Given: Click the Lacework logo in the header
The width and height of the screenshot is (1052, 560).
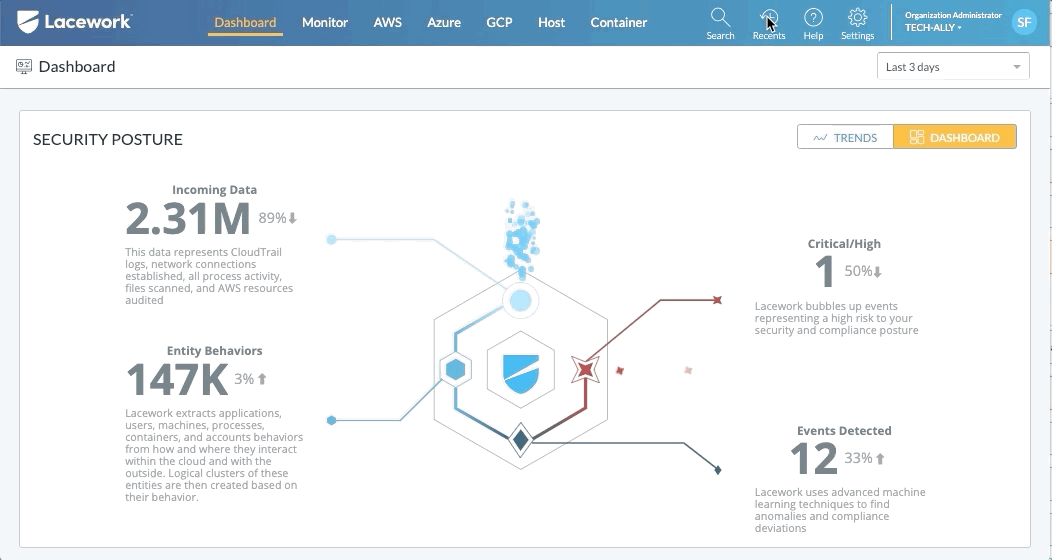Looking at the screenshot, I should point(75,22).
